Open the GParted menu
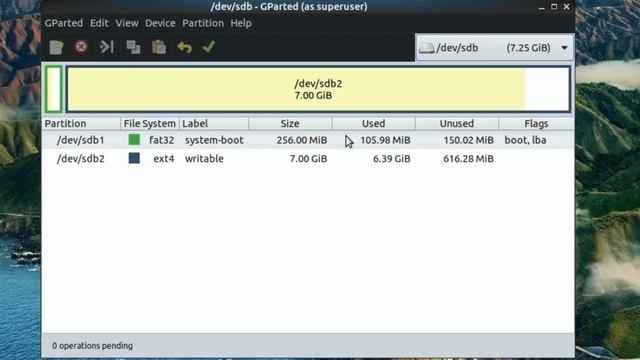 [64, 23]
